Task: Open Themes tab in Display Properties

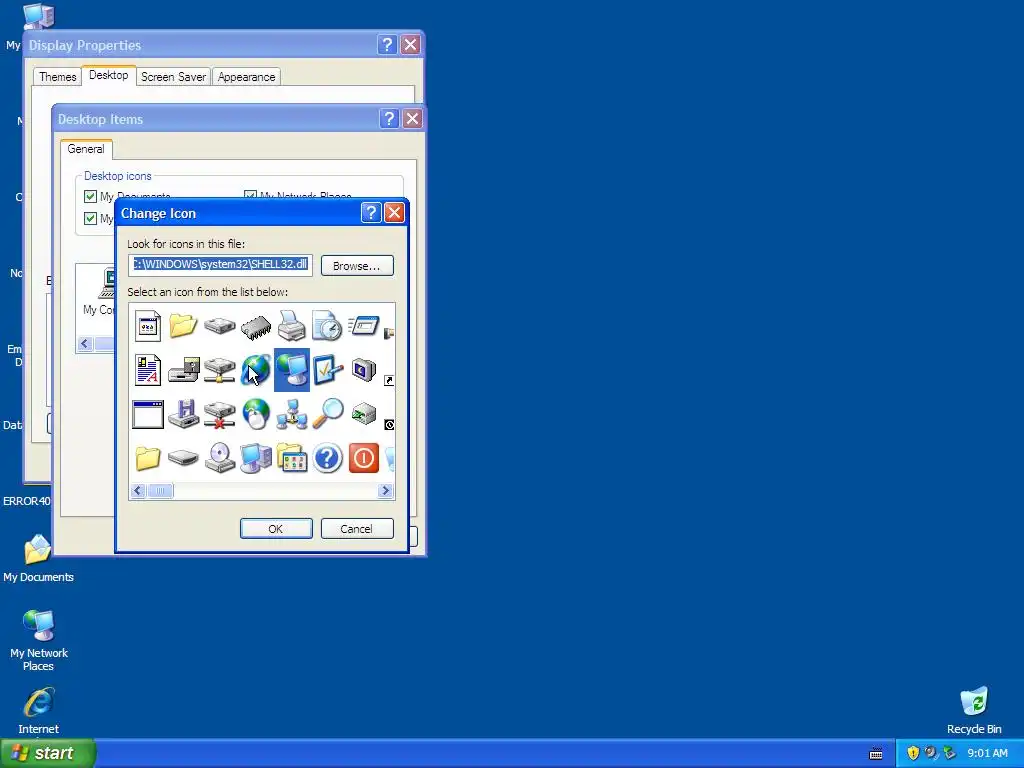Action: 57,77
